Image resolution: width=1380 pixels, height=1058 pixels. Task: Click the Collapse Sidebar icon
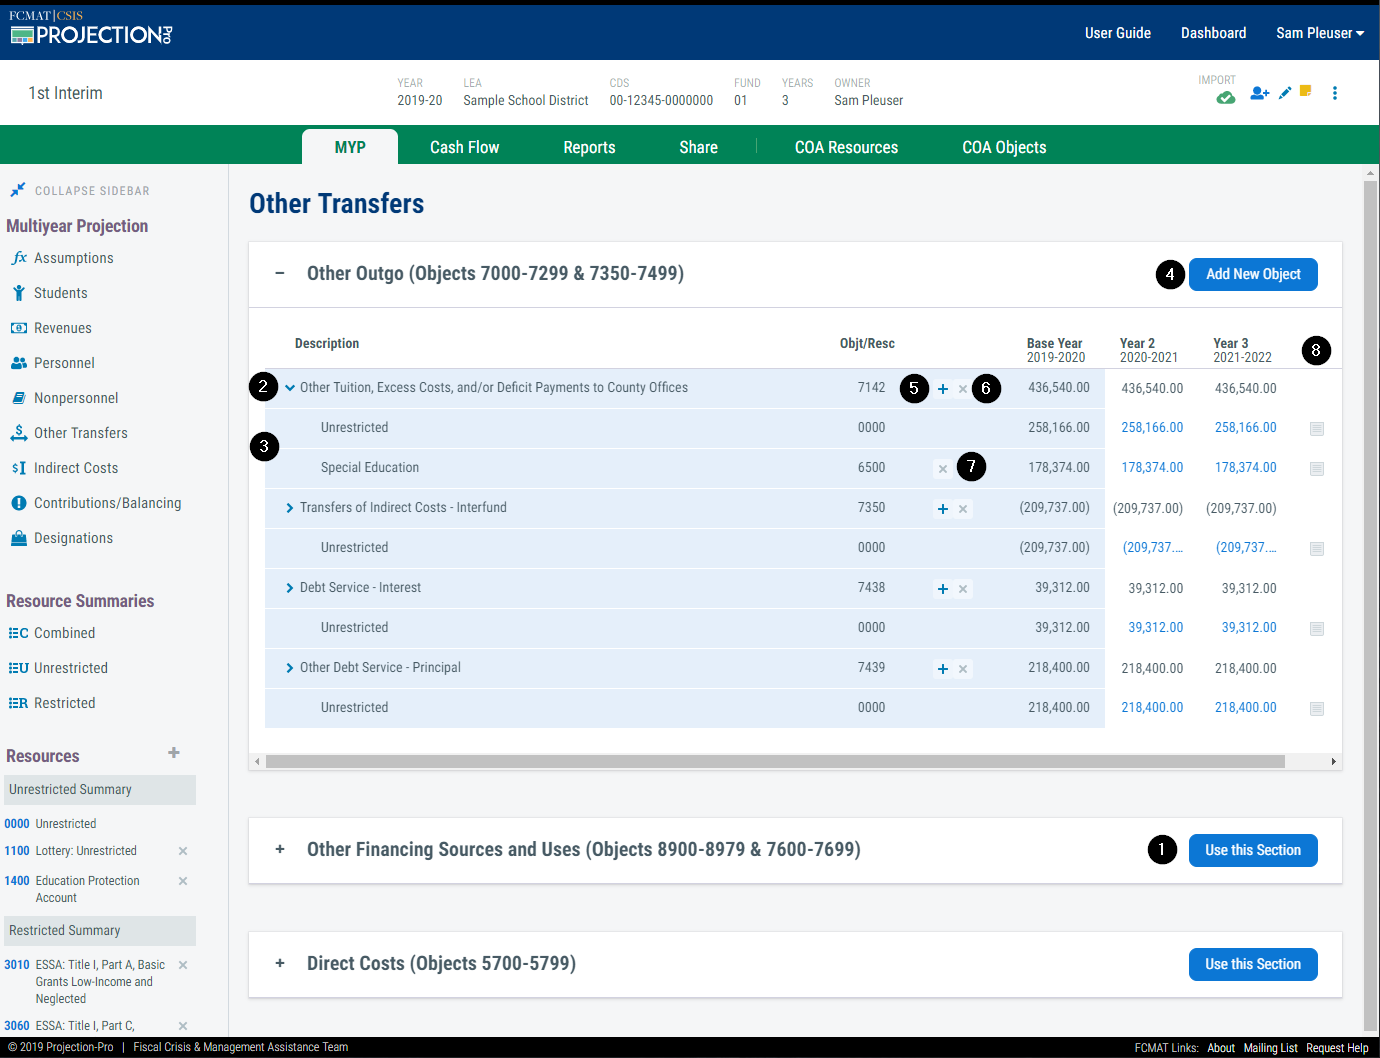coord(17,190)
